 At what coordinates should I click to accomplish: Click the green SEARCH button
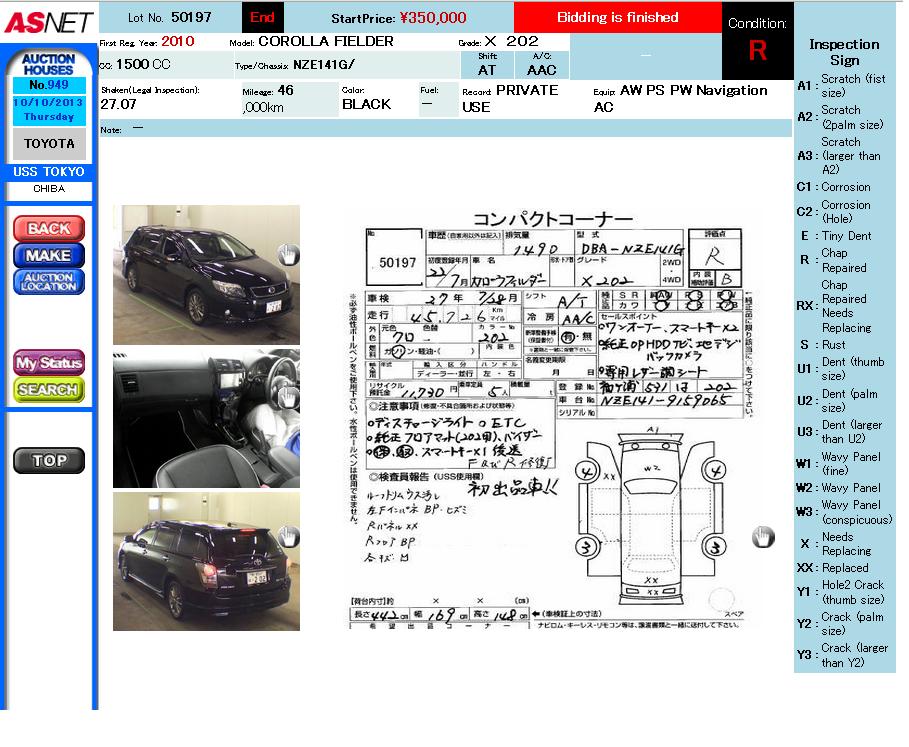click(x=48, y=389)
